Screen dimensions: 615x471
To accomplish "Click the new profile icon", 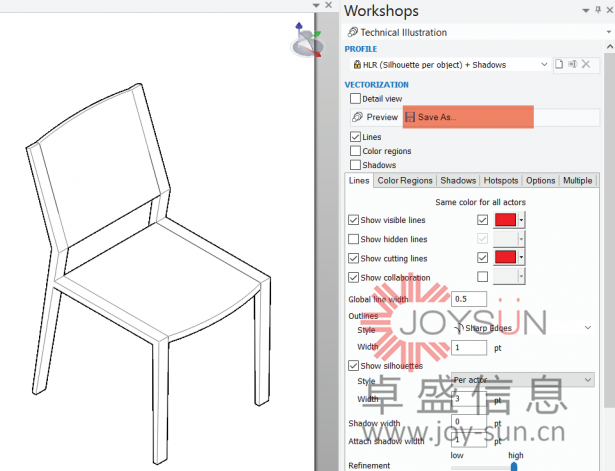I will (560, 64).
